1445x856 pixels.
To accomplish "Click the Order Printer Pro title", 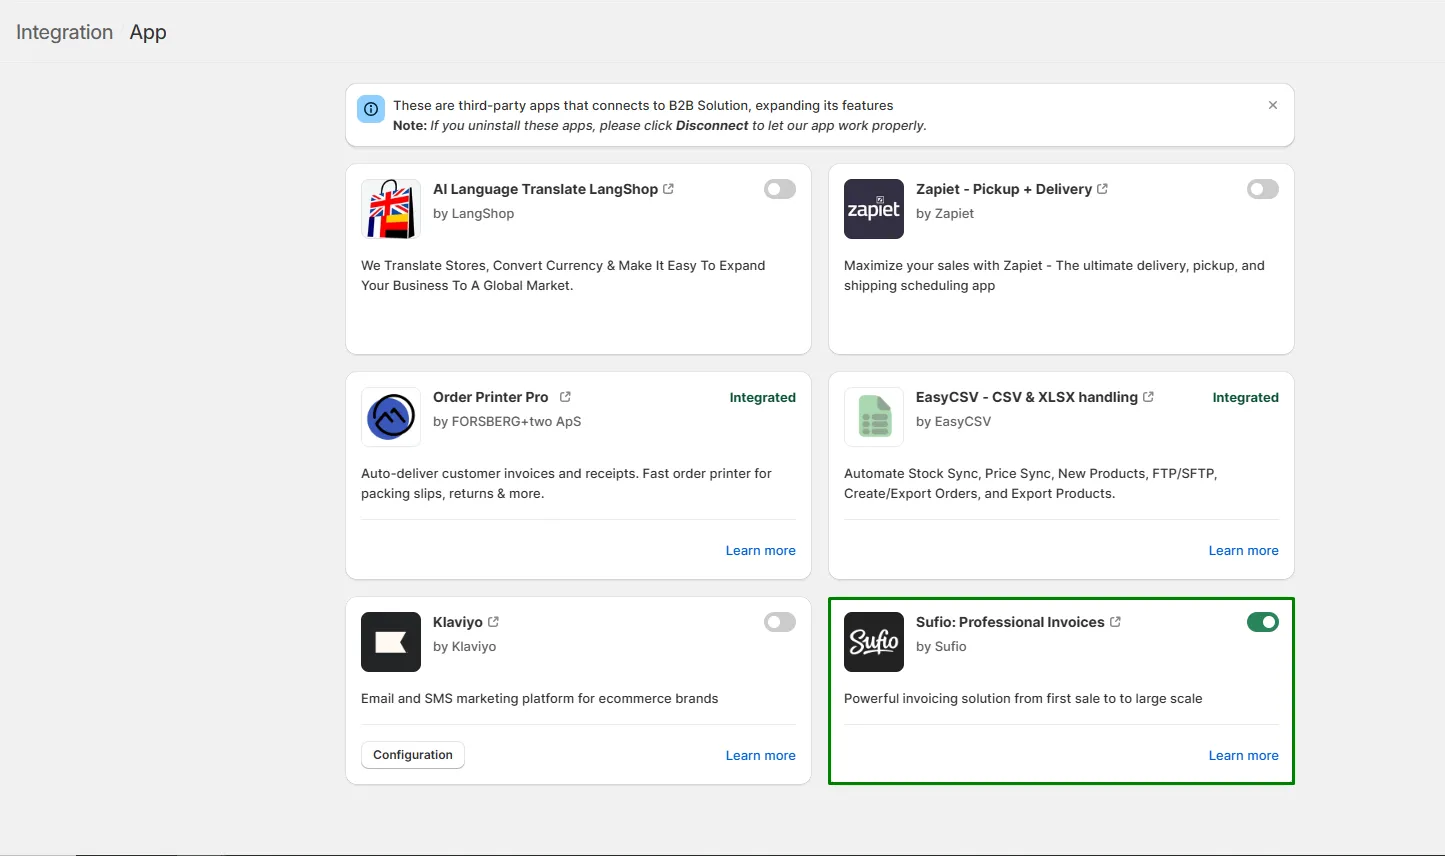I will pyautogui.click(x=491, y=397).
